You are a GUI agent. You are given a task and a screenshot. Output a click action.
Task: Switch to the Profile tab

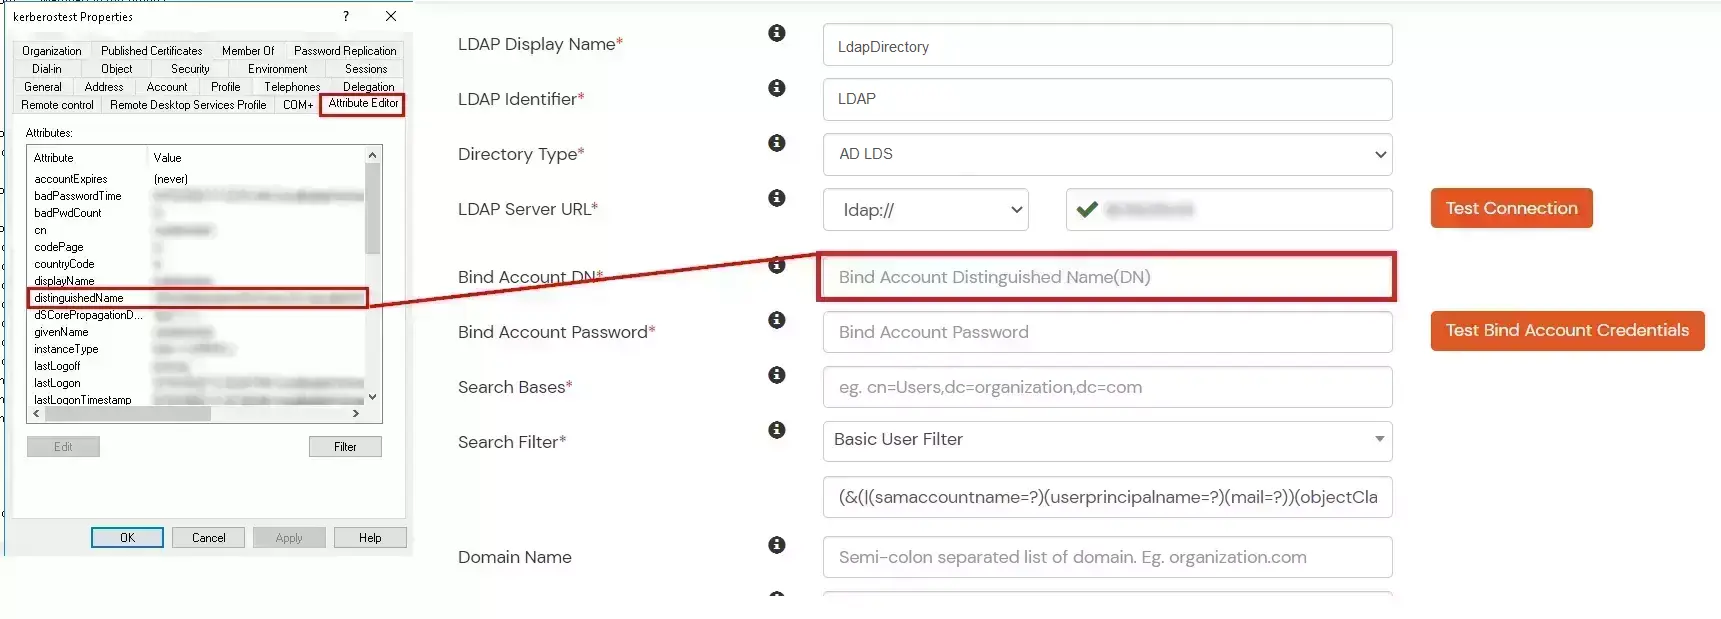[226, 87]
